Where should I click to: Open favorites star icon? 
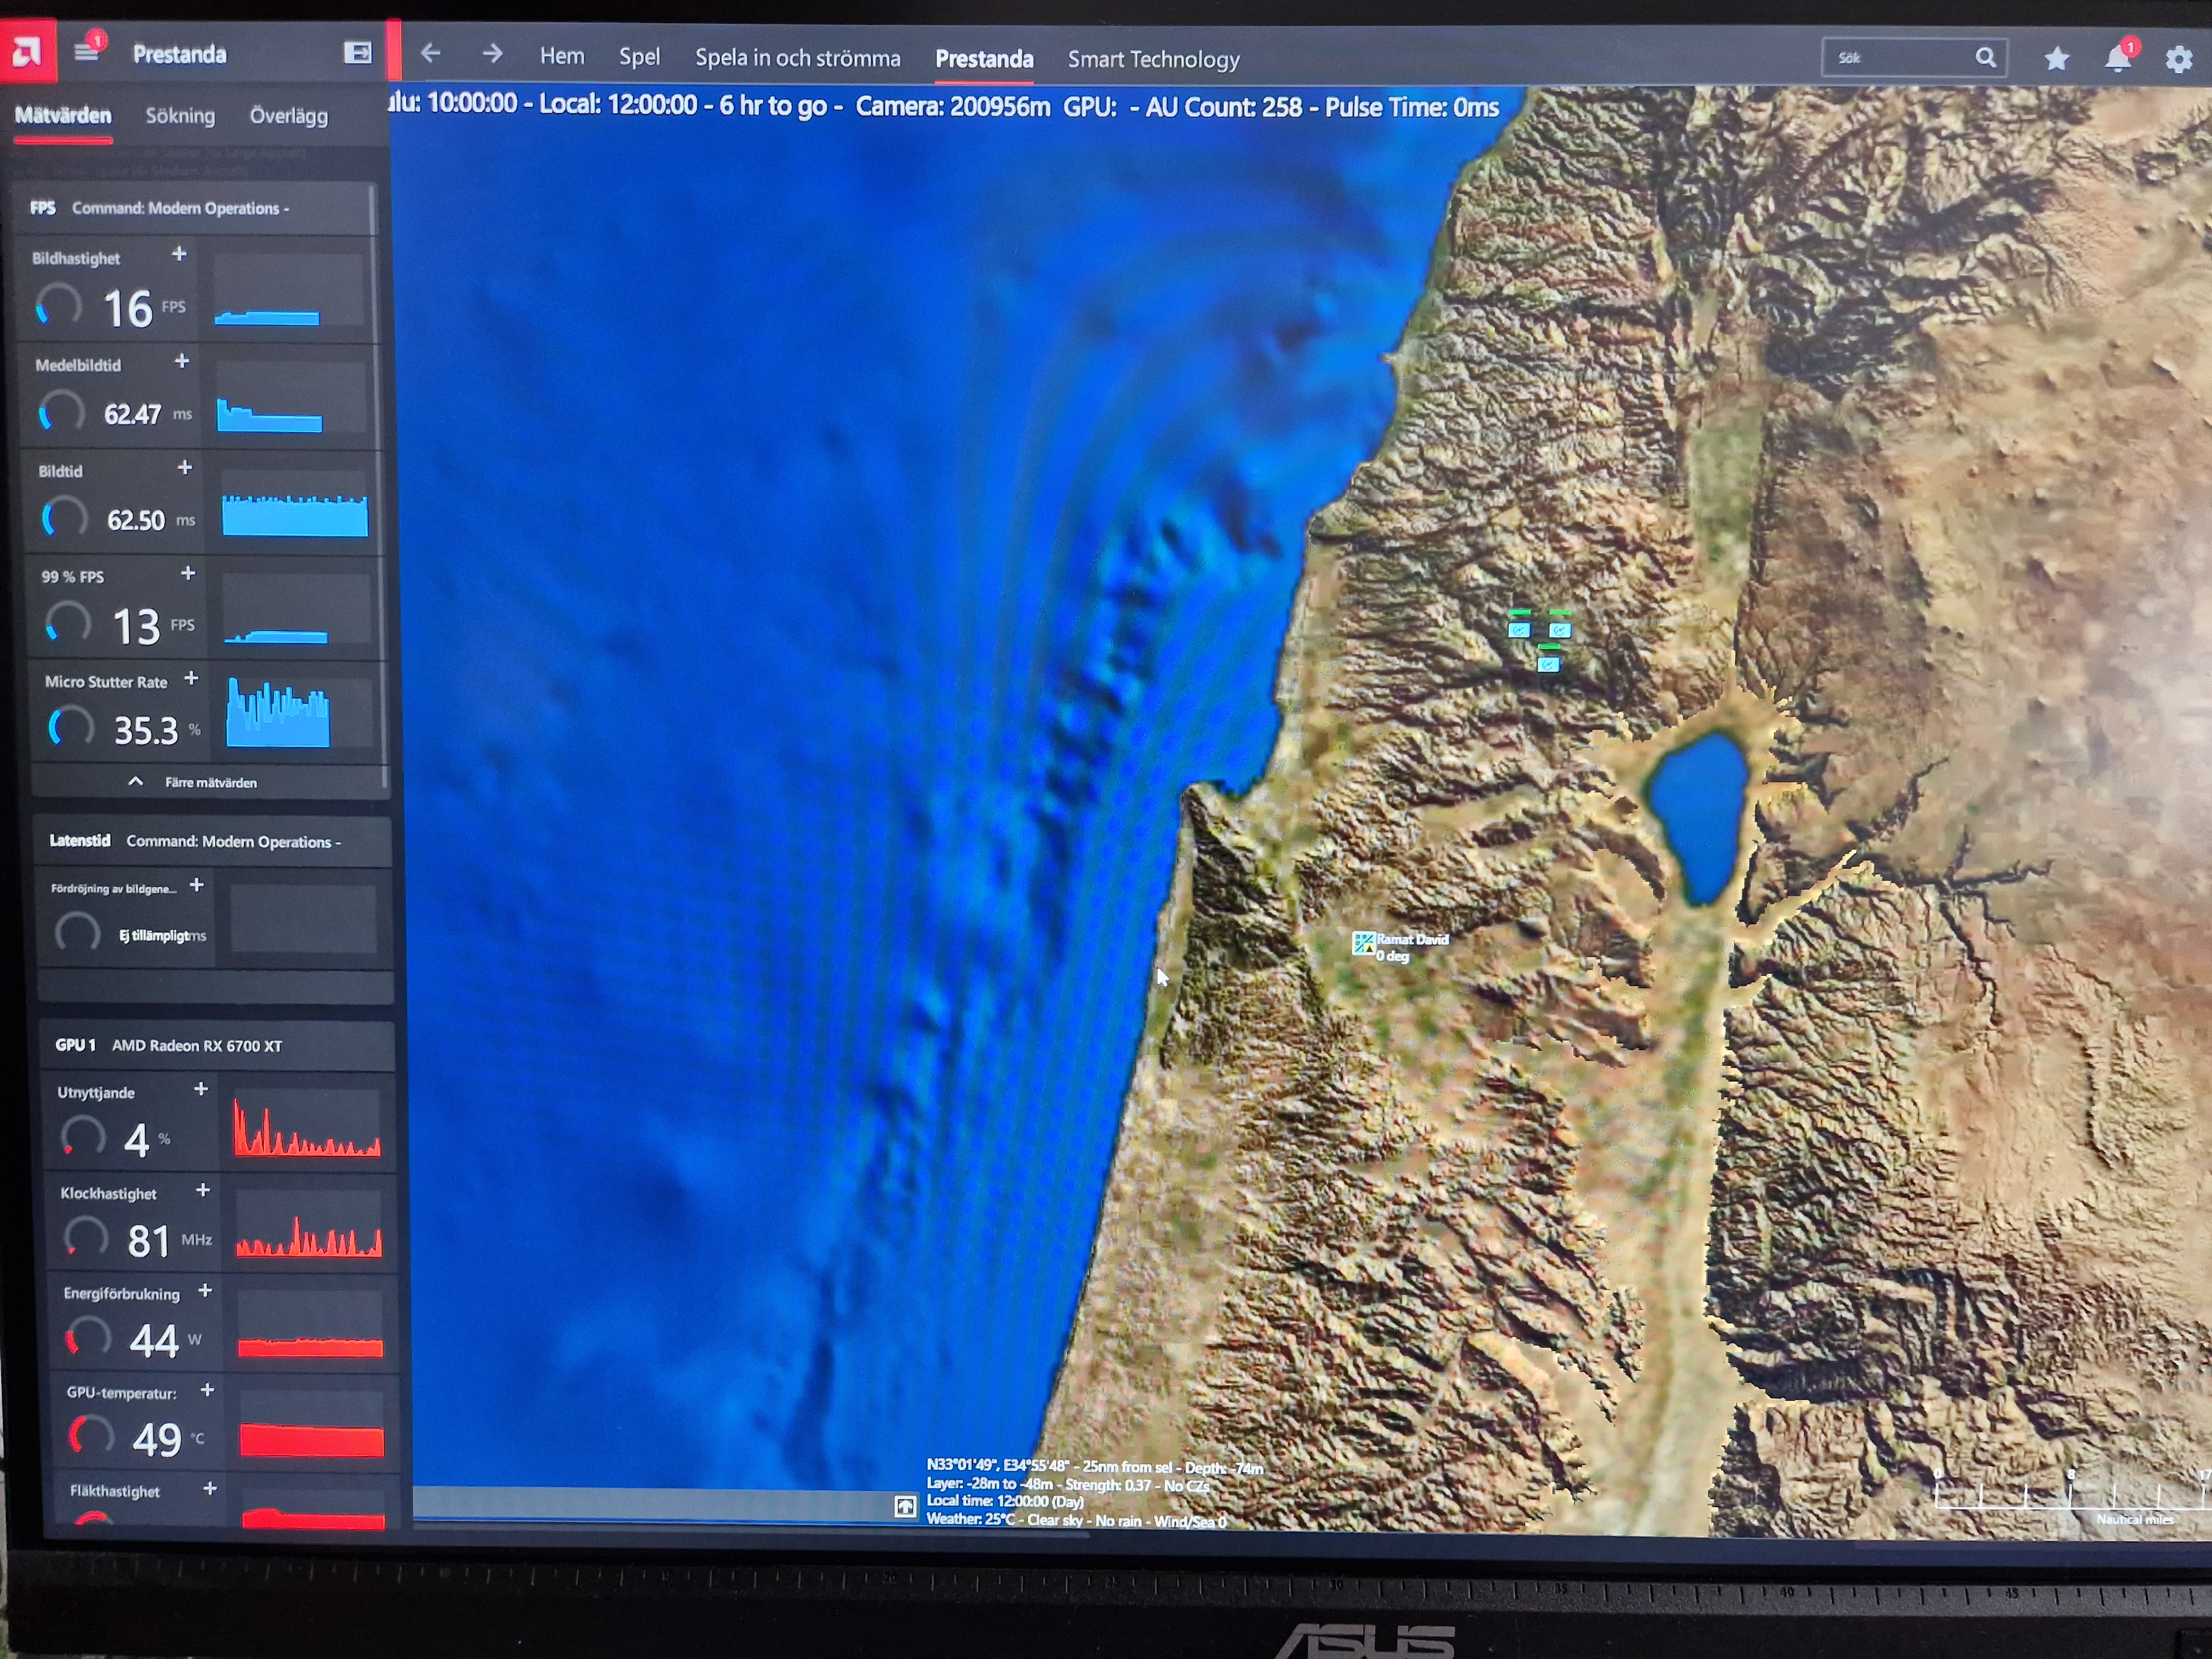point(2056,59)
